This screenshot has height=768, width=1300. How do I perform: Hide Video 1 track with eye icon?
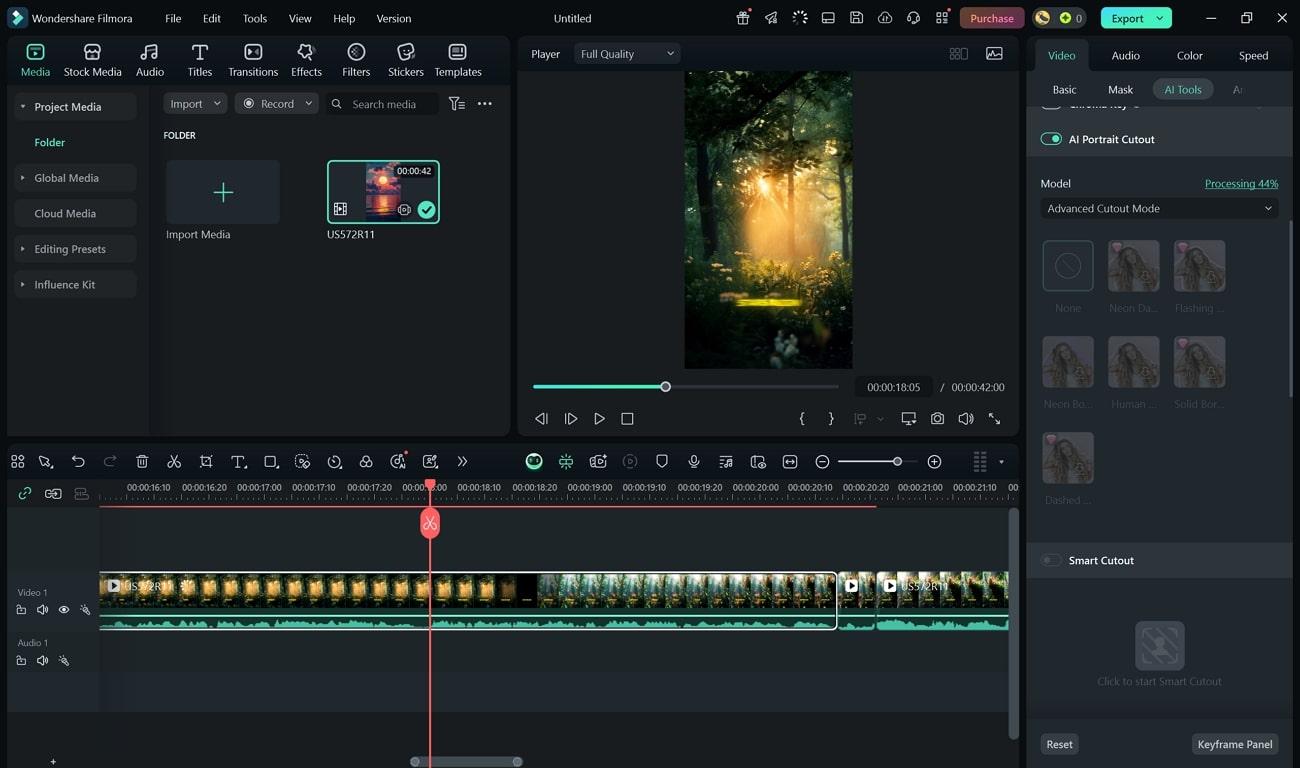(64, 610)
